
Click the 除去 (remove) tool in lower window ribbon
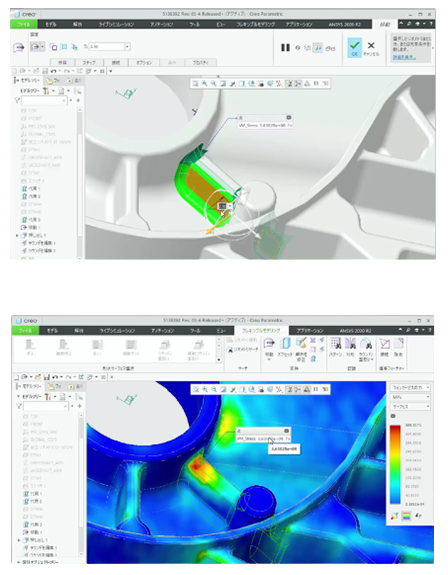coord(399,347)
